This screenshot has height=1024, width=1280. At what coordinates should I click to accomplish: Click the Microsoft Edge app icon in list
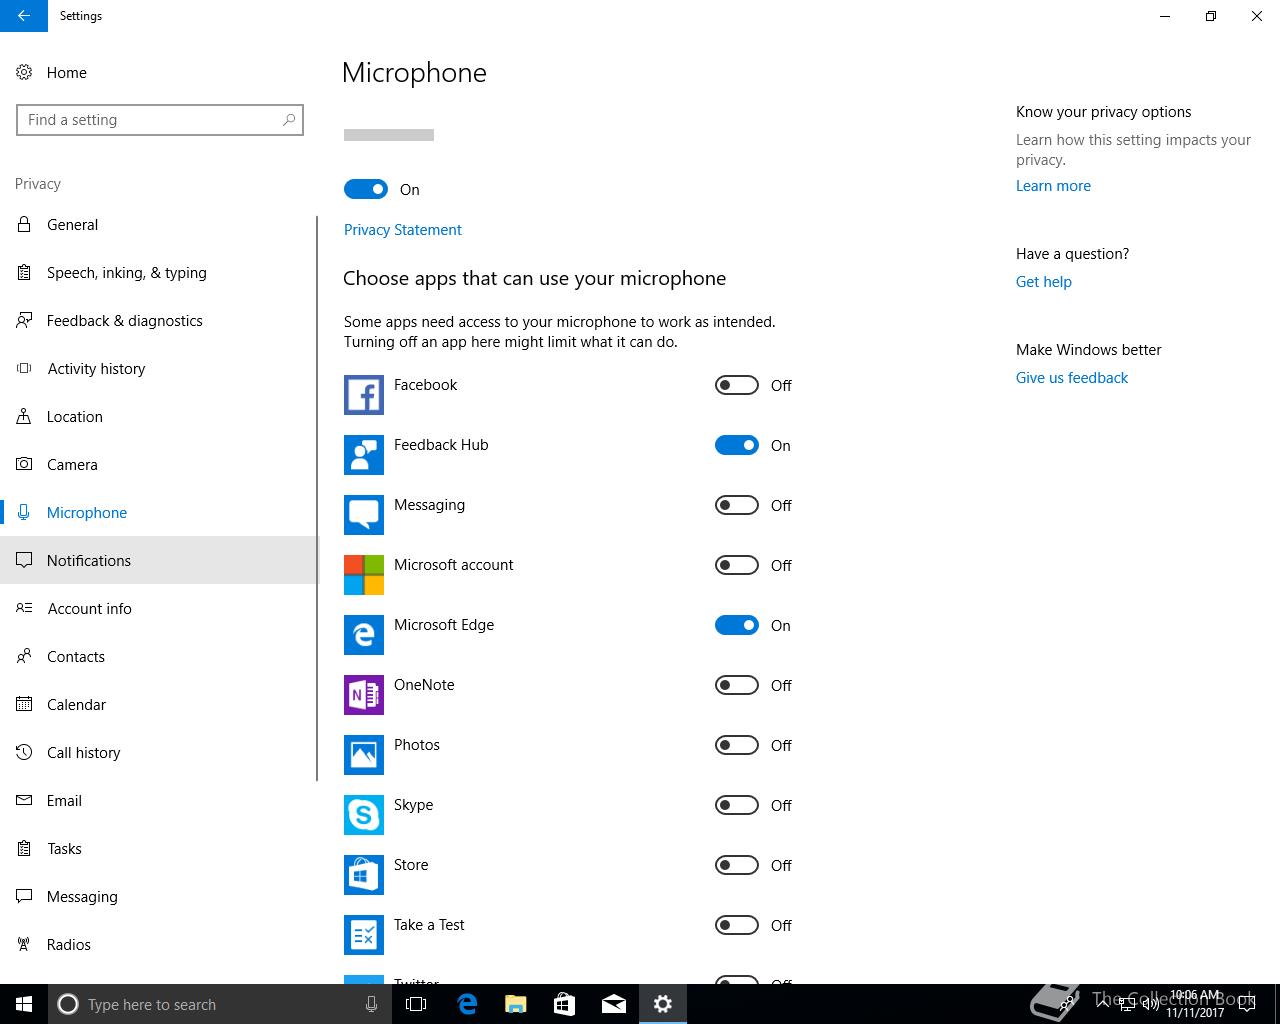[x=364, y=635]
